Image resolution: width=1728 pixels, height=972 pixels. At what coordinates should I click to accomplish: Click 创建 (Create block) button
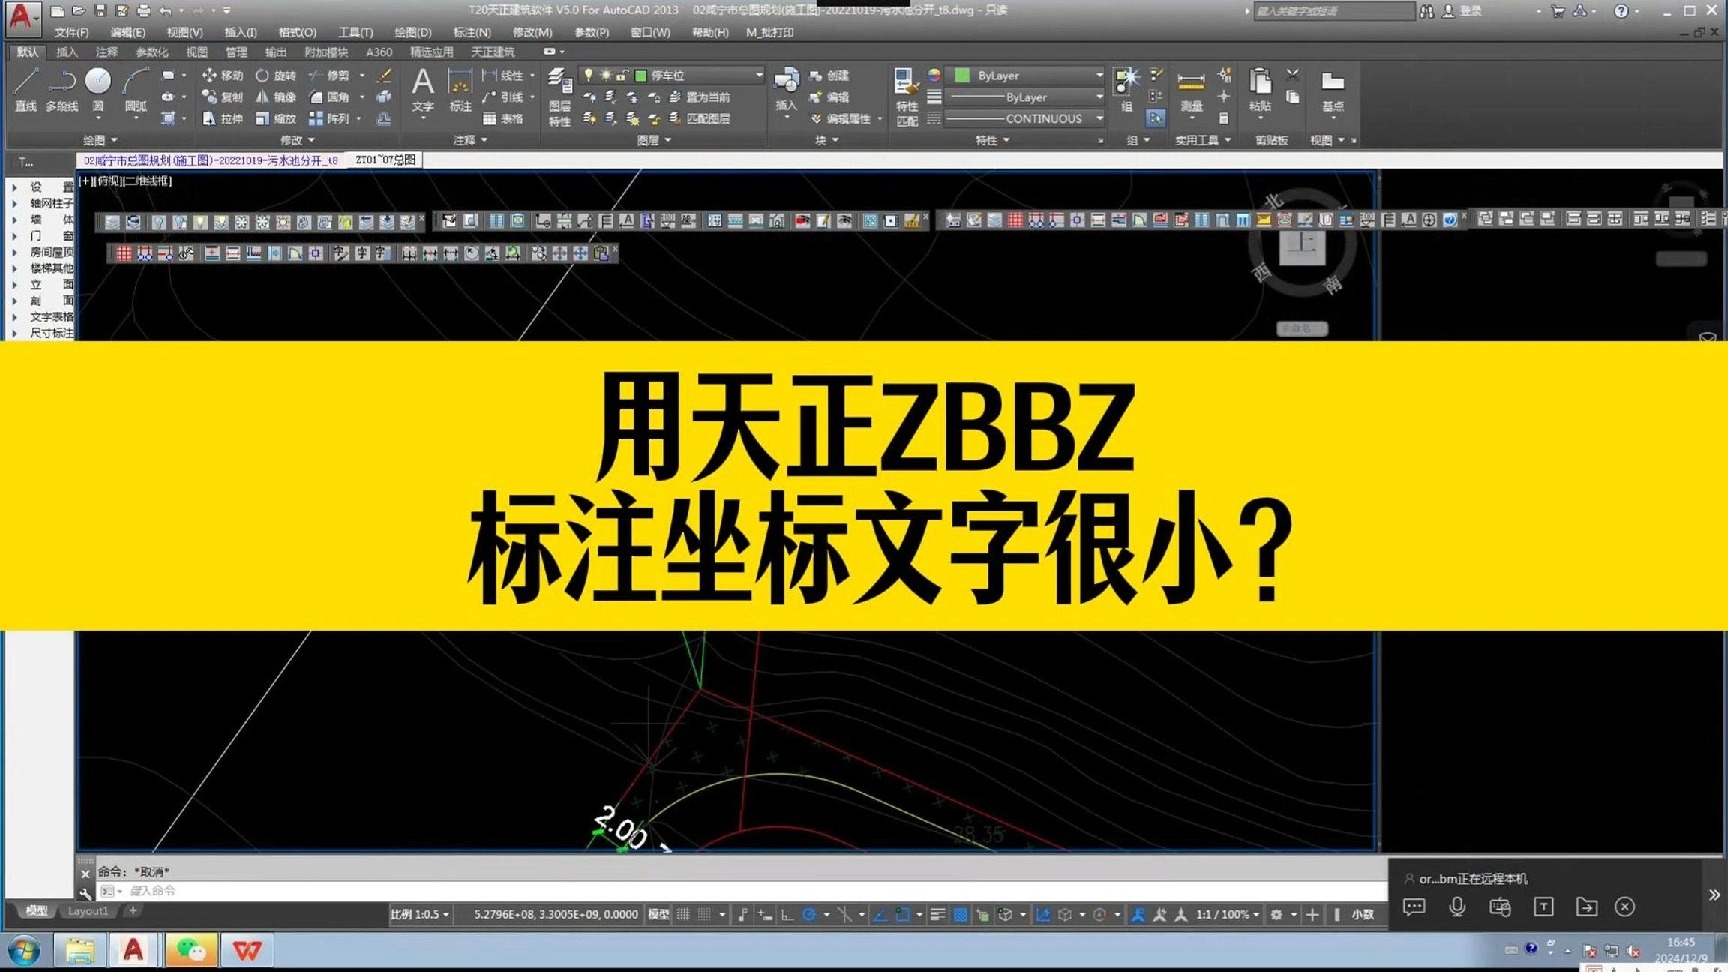pyautogui.click(x=830, y=75)
